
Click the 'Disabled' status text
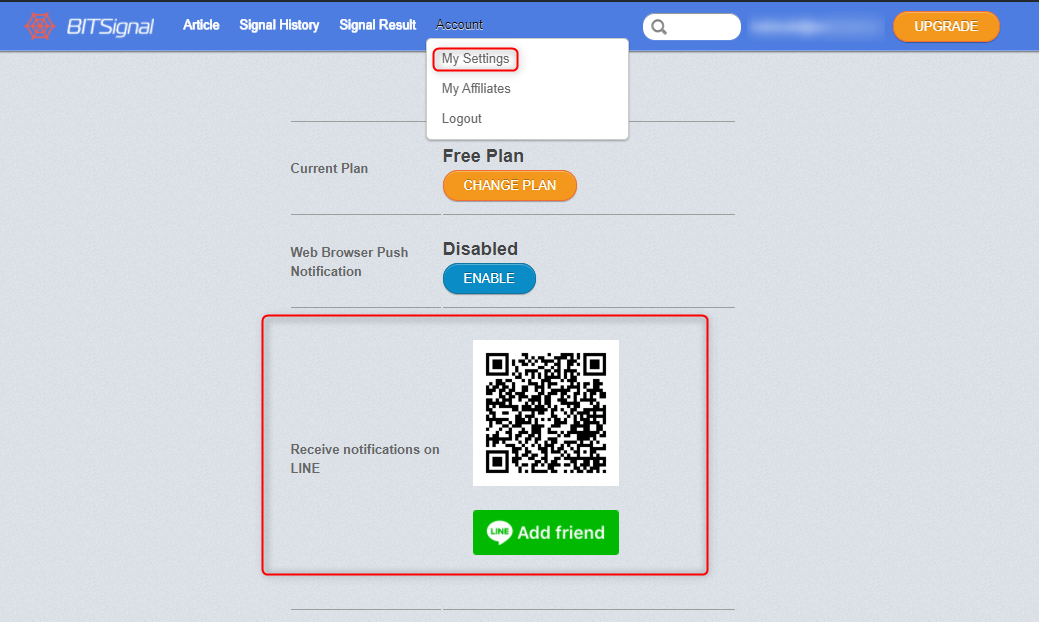pyautogui.click(x=480, y=249)
